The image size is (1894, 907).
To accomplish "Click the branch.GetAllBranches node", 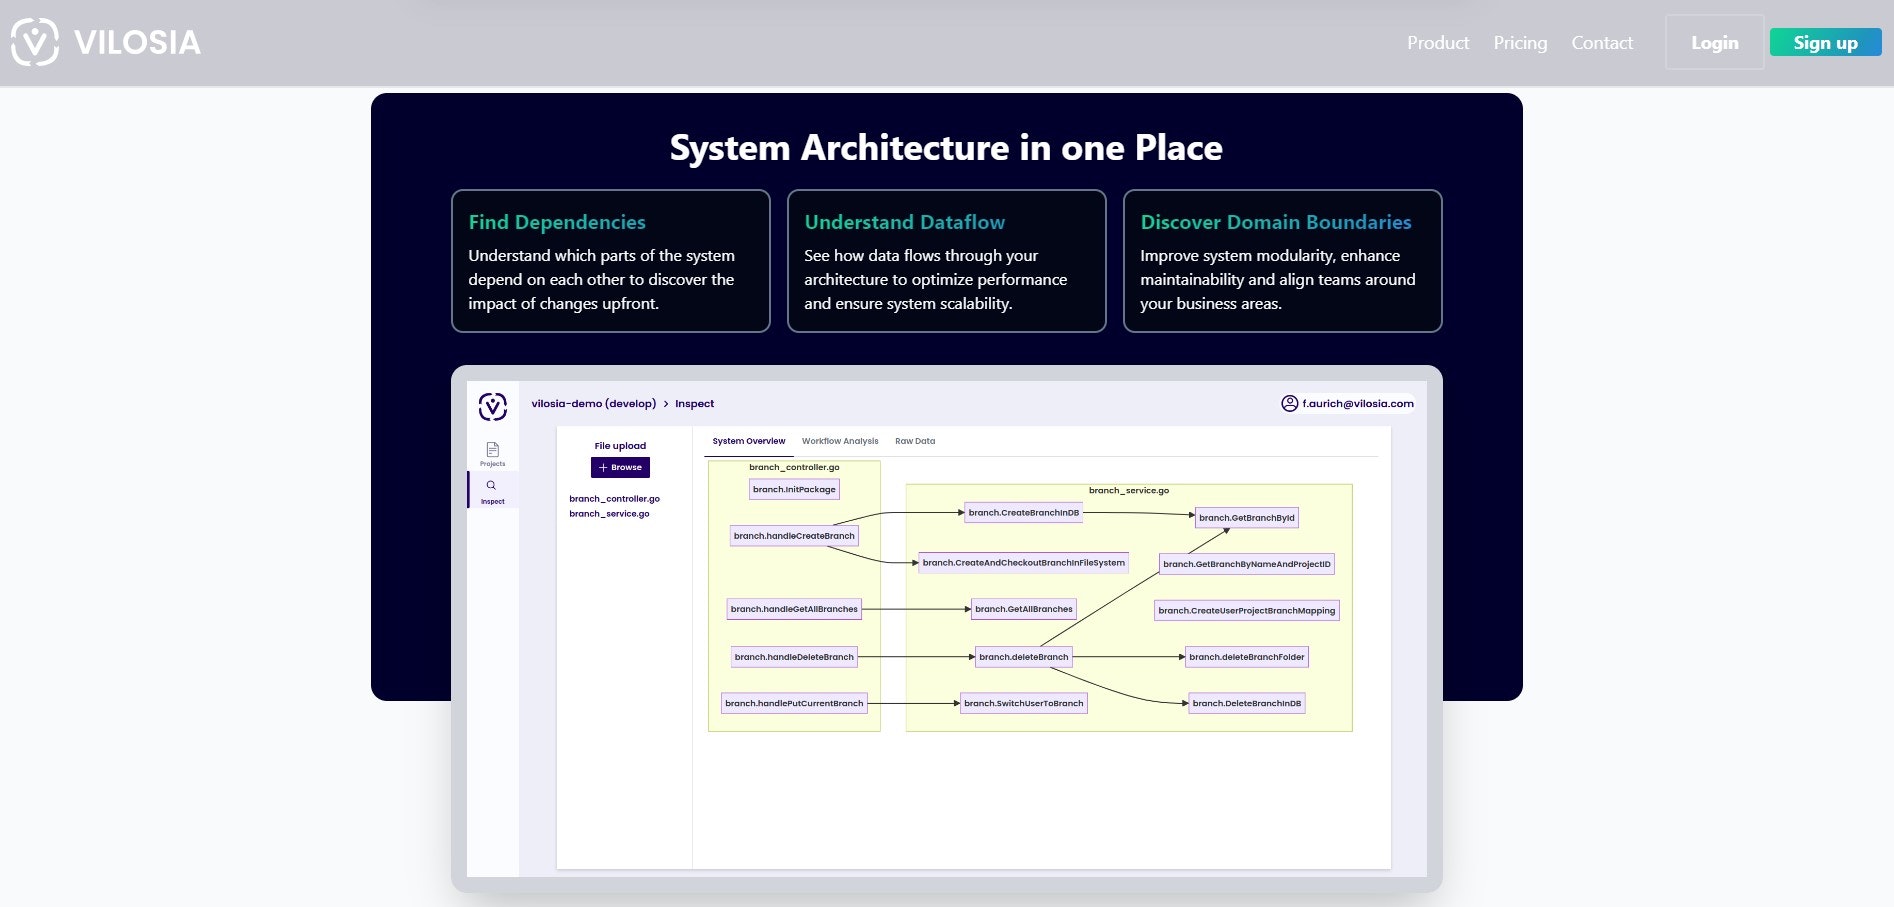I will click(1024, 609).
